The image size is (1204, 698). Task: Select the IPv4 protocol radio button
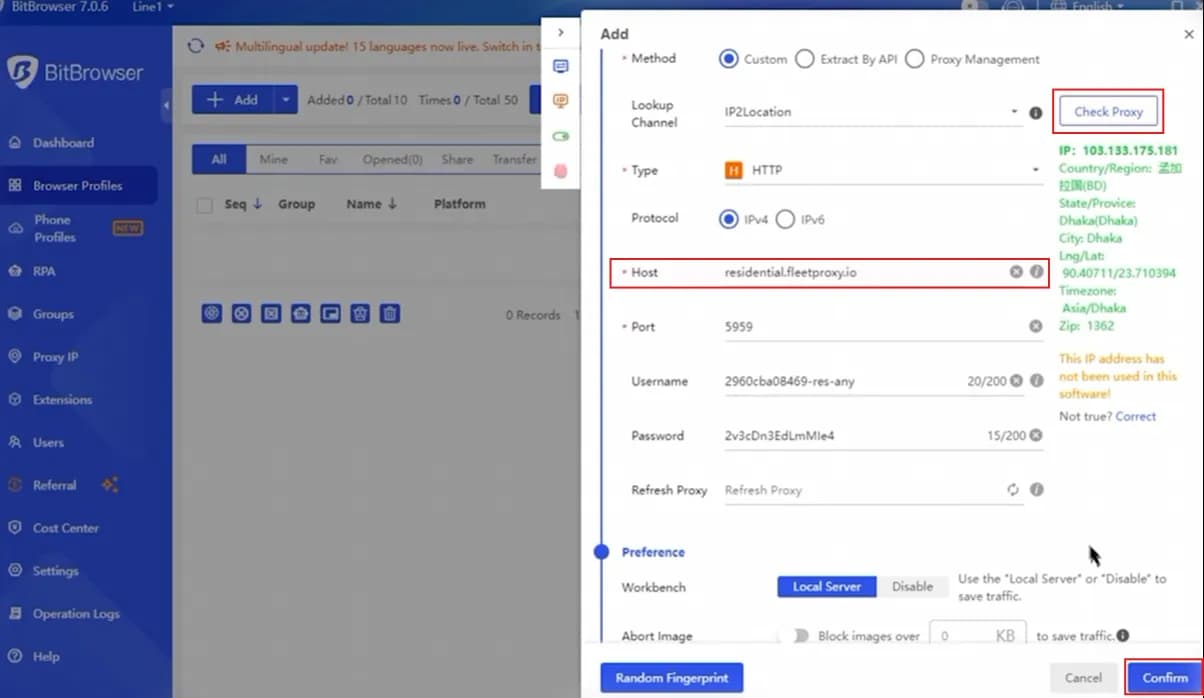pos(729,218)
